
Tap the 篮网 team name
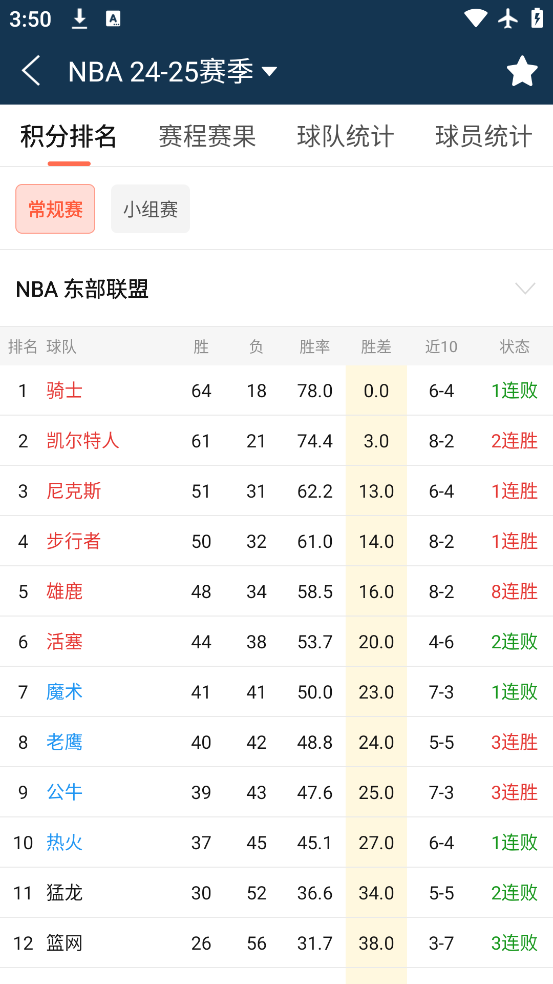pos(65,943)
